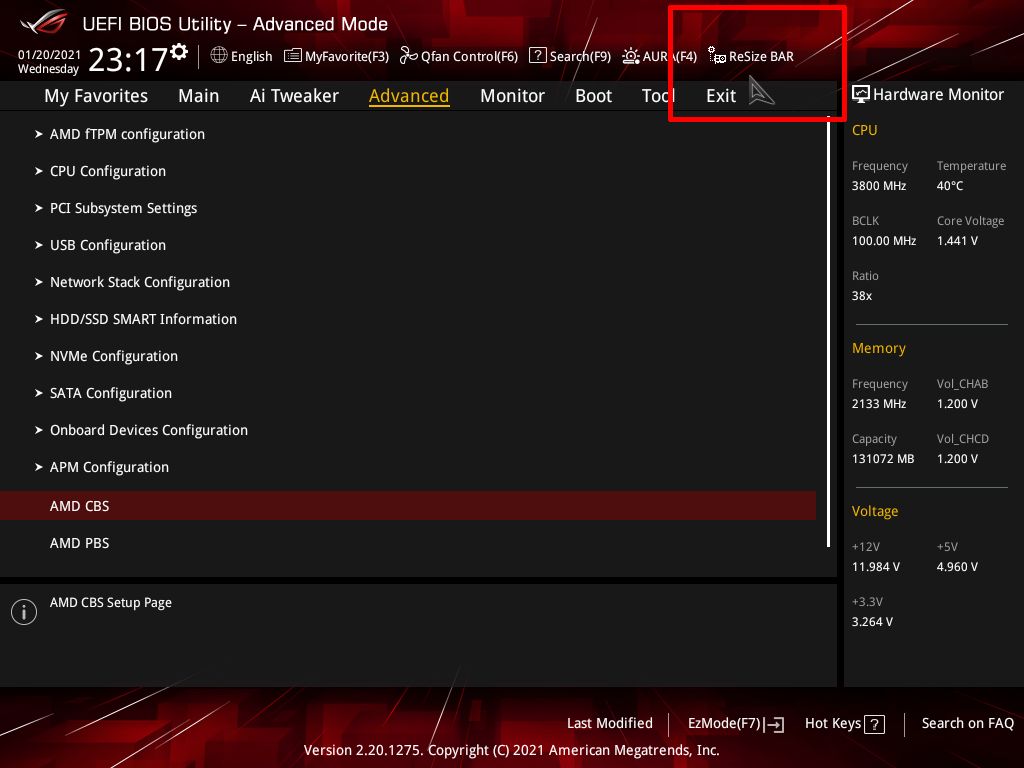
Task: Open USB Configuration entry text
Action: pos(108,245)
